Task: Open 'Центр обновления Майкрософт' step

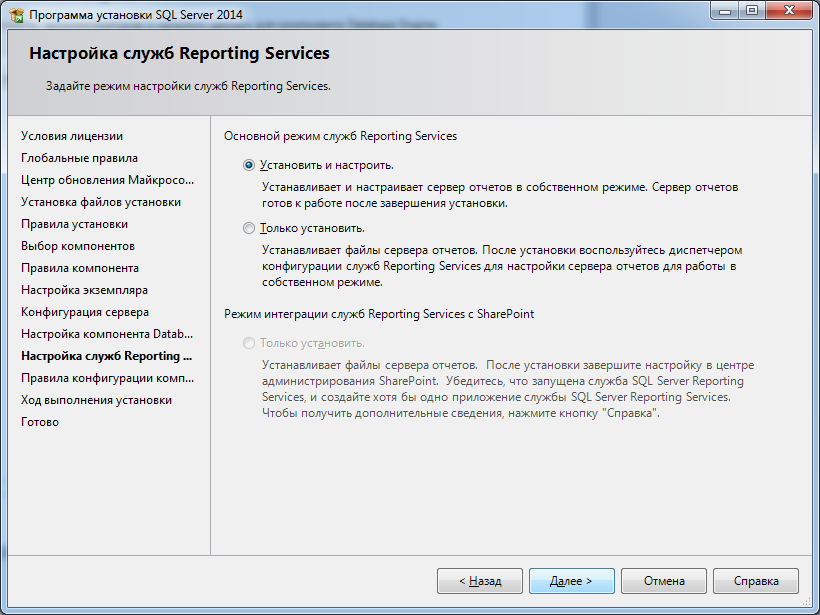Action: tap(107, 180)
